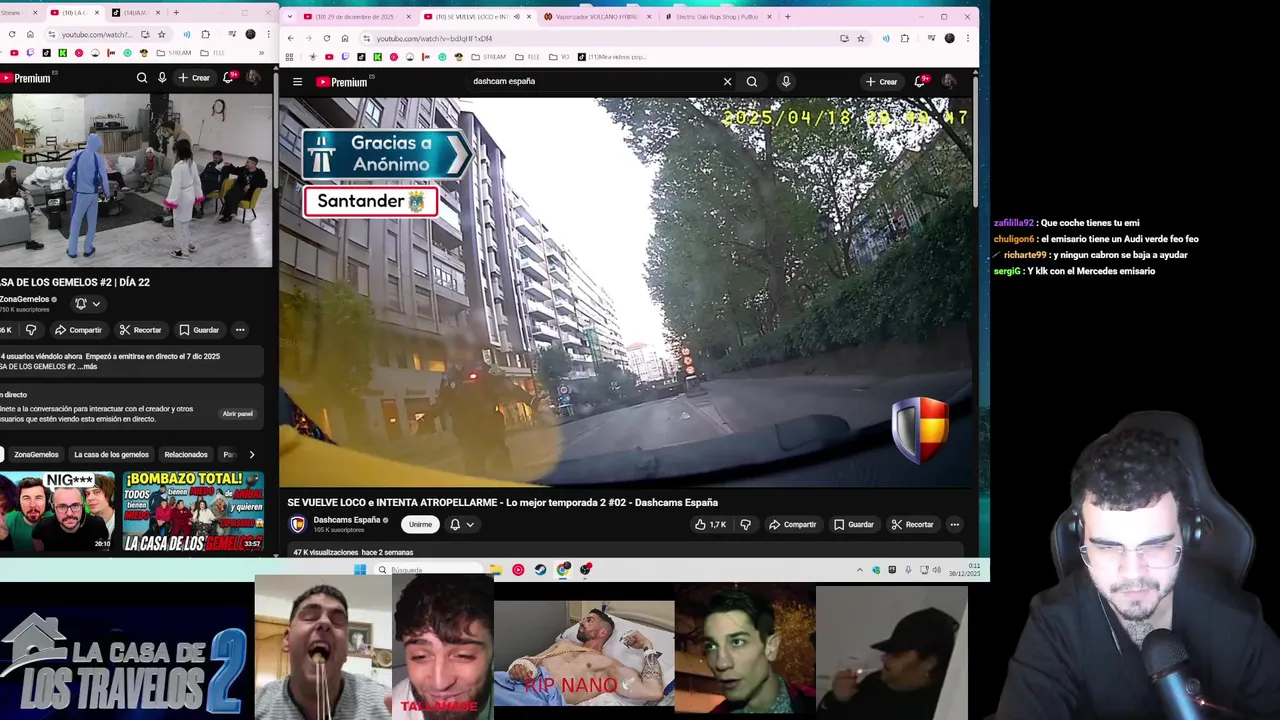Notifications bell in left YouTube window
This screenshot has width=1280, height=720.
coord(229,77)
